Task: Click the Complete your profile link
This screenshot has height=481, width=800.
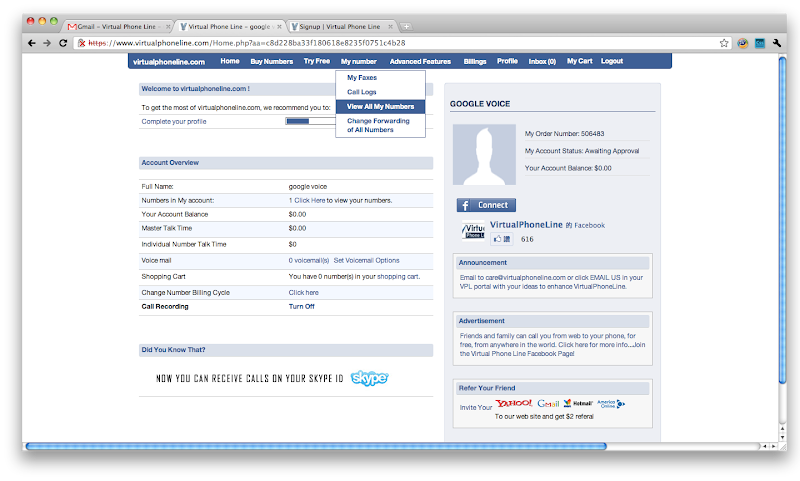Action: pos(174,121)
